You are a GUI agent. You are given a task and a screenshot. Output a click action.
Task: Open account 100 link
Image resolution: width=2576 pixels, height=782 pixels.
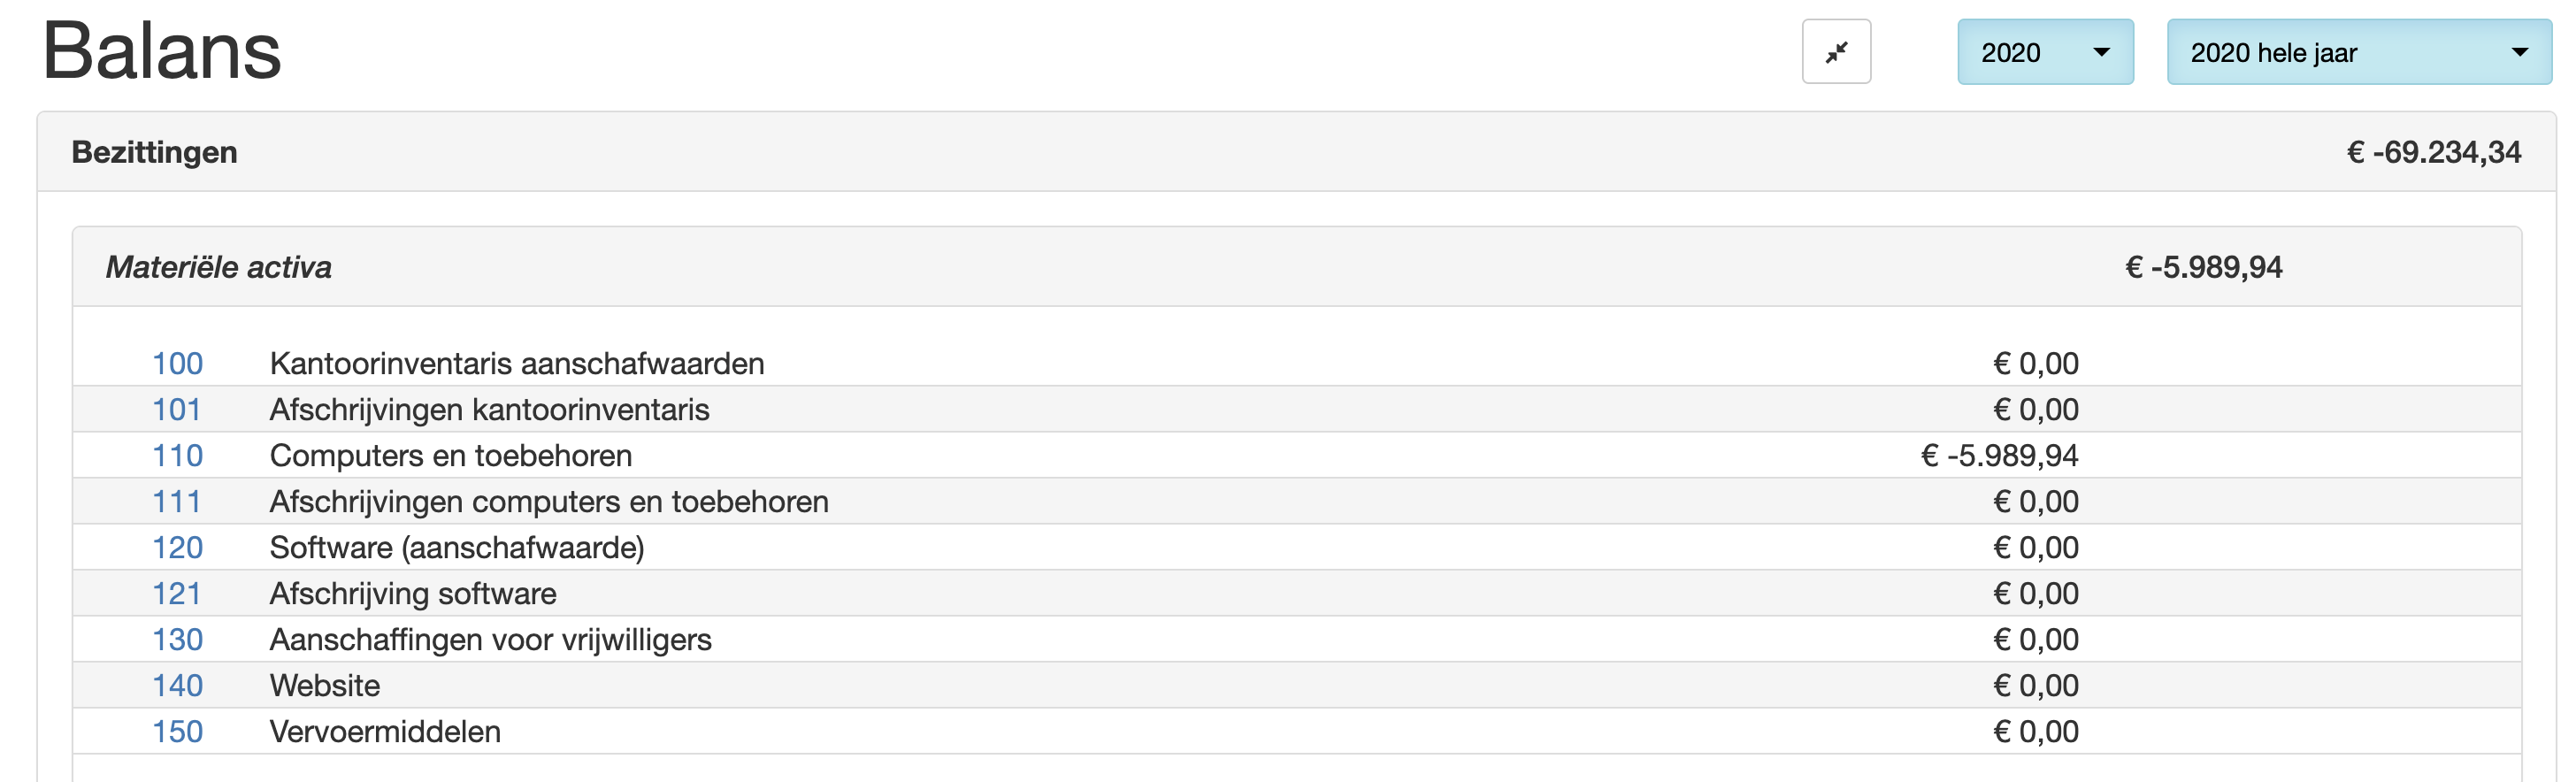tap(177, 363)
